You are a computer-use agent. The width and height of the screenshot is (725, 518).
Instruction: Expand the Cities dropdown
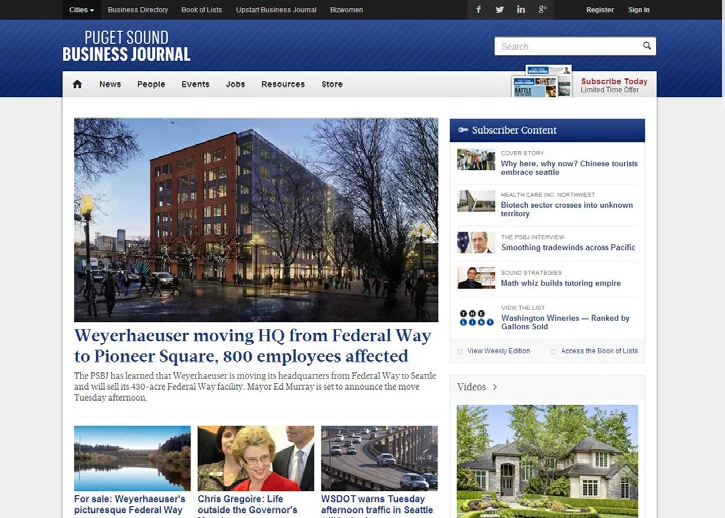pyautogui.click(x=81, y=10)
